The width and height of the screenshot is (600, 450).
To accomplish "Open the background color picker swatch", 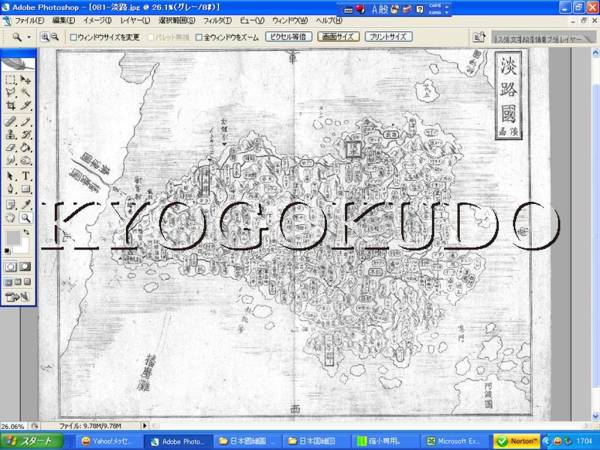I will (23, 248).
